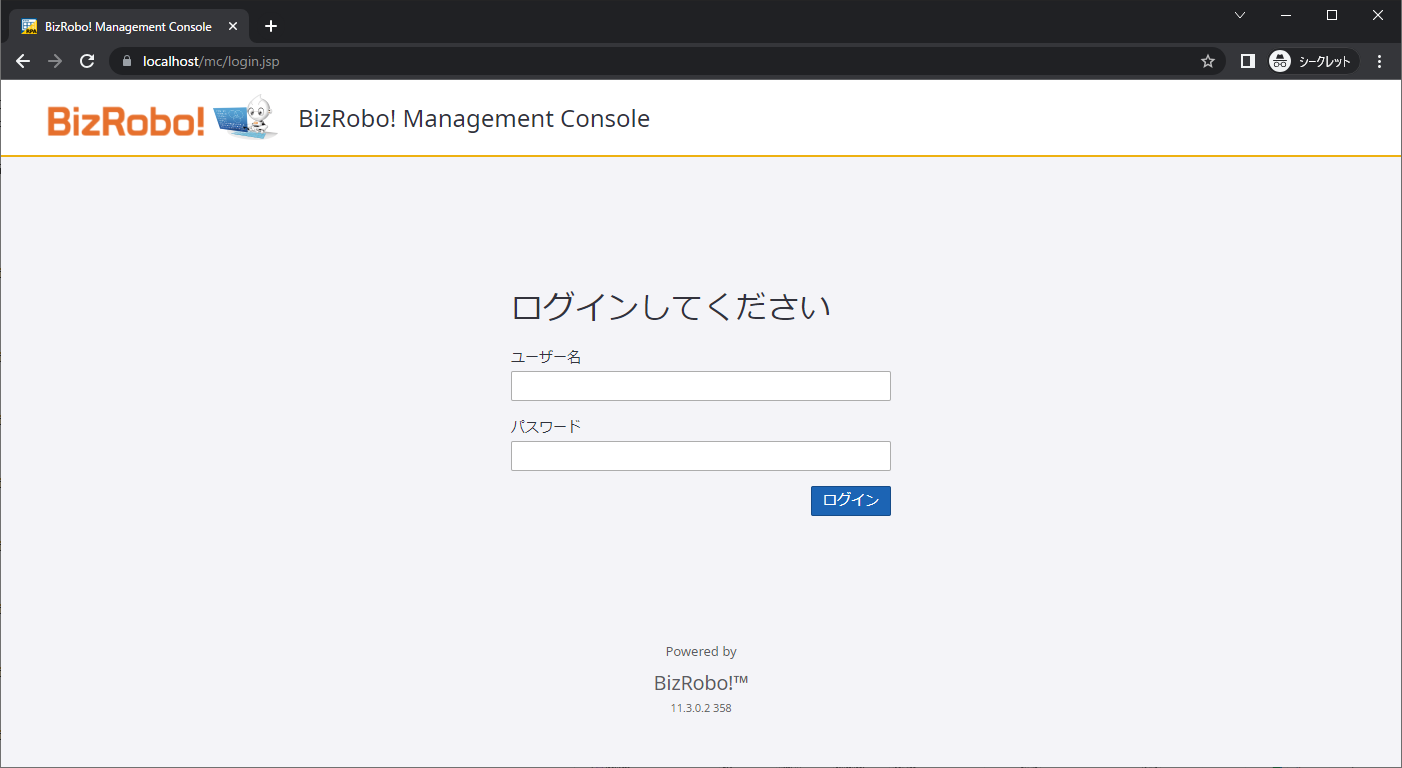Open side panel icon in toolbar
Image resolution: width=1402 pixels, height=768 pixels.
[x=1247, y=61]
